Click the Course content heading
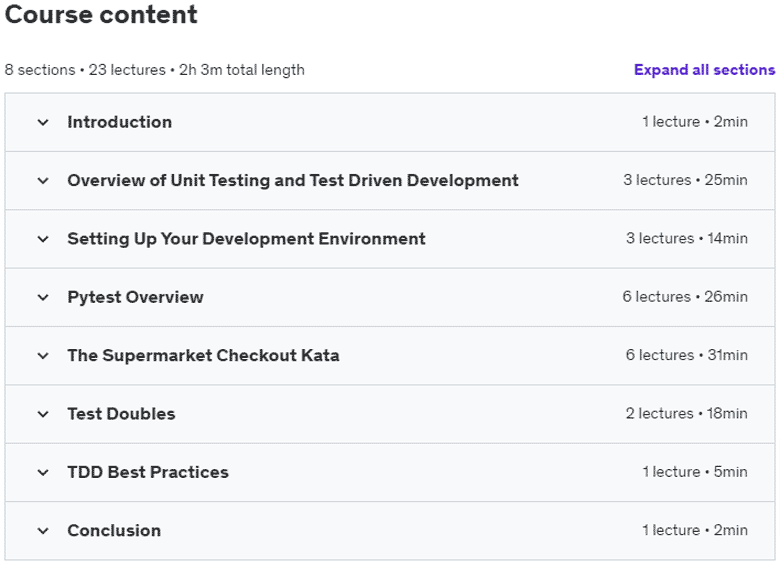This screenshot has width=780, height=566. [101, 14]
